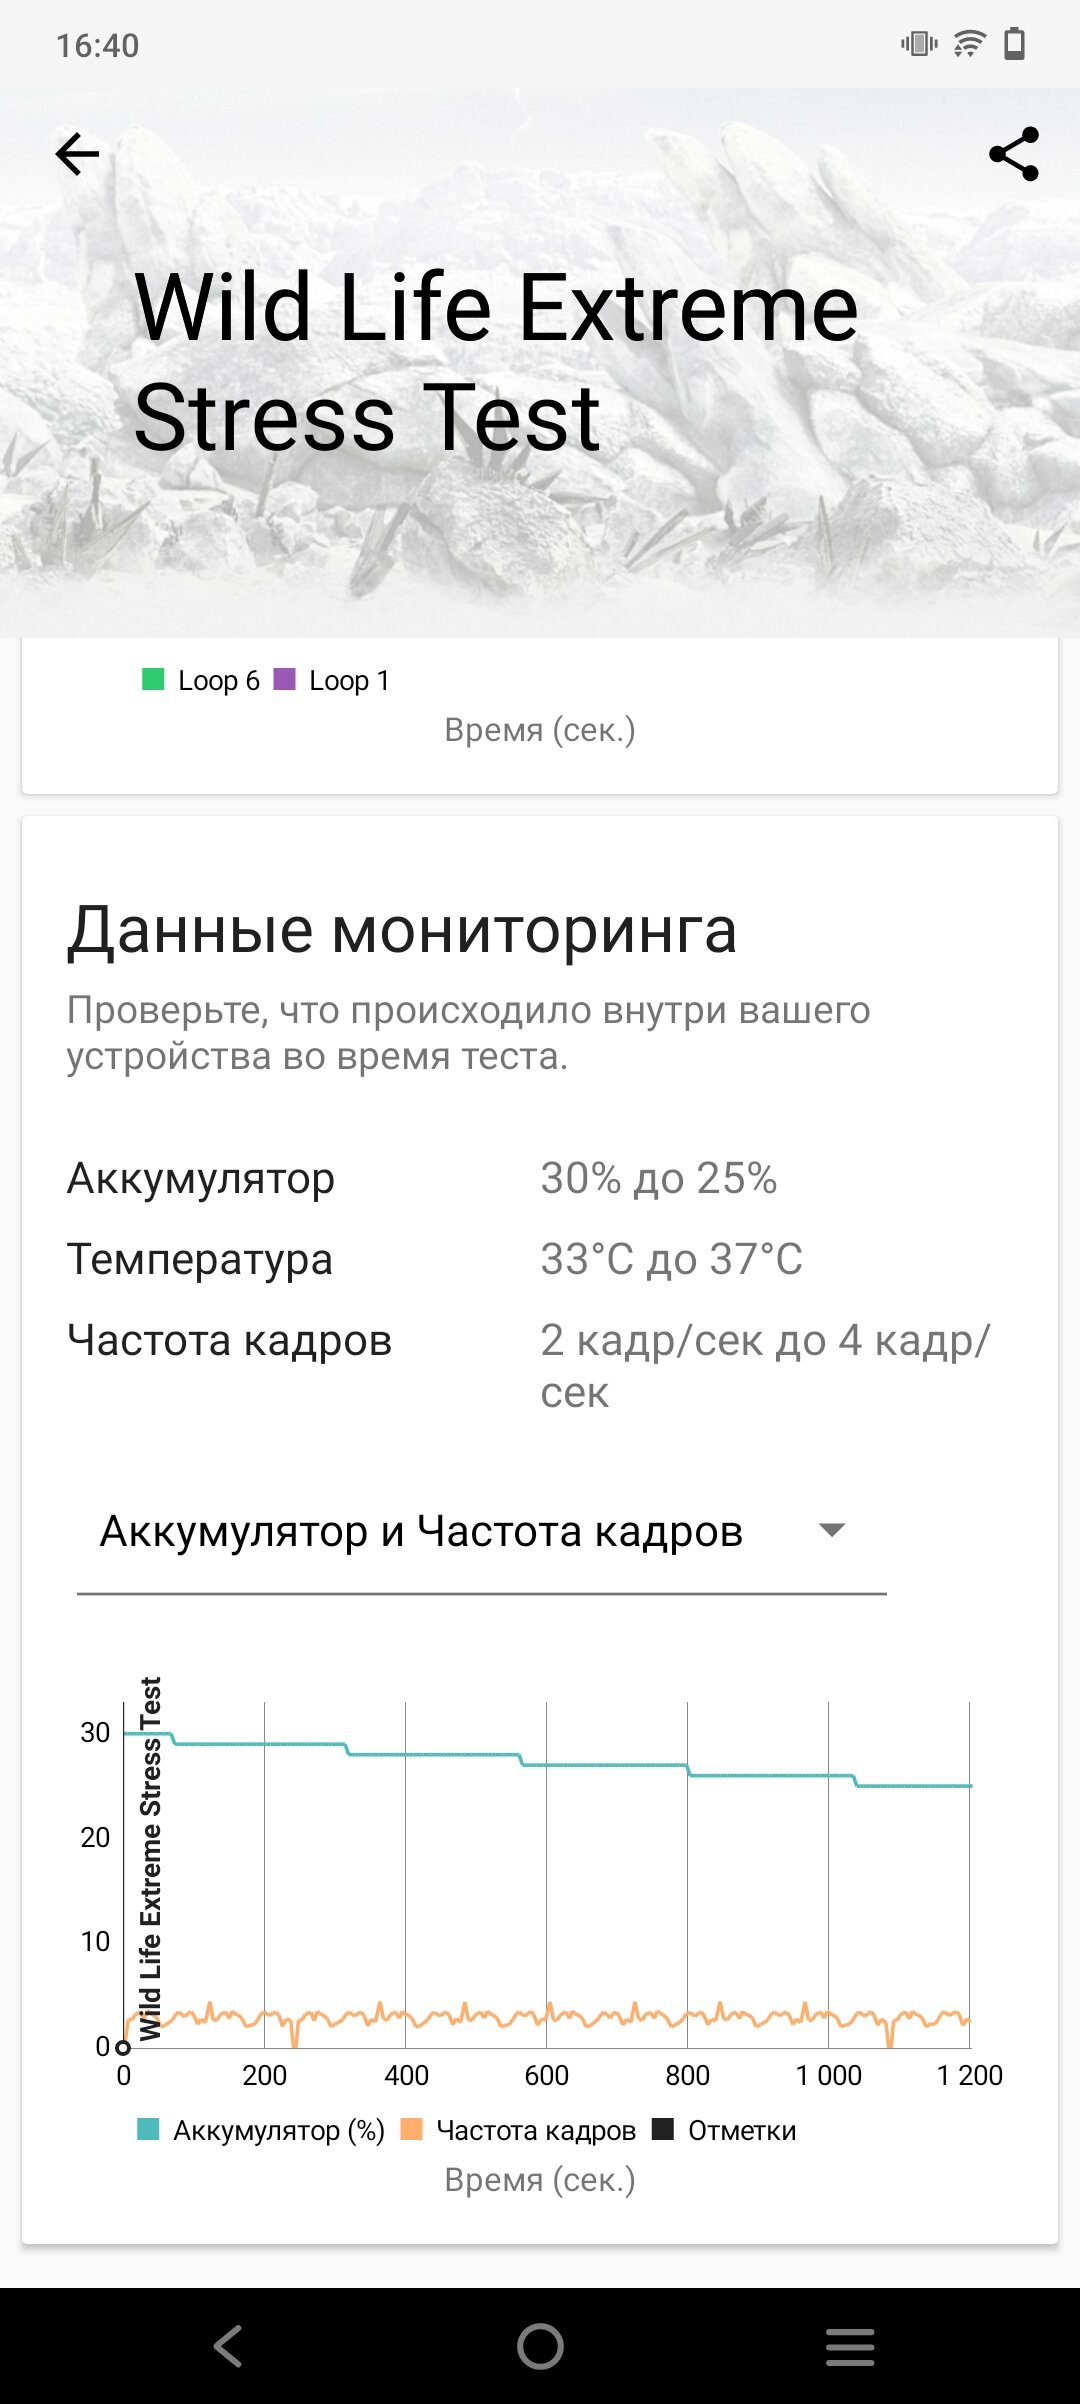1080x2404 pixels.
Task: Toggle the Аккумулятор (%) legend series
Action: pos(261,2131)
